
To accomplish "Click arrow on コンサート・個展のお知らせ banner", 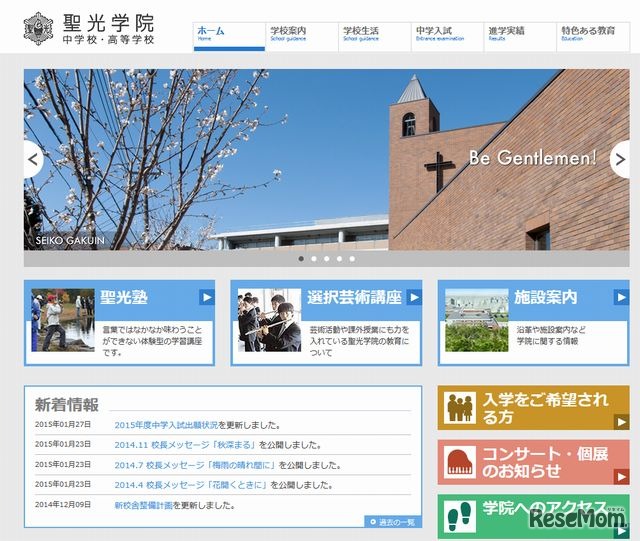I will tap(621, 476).
